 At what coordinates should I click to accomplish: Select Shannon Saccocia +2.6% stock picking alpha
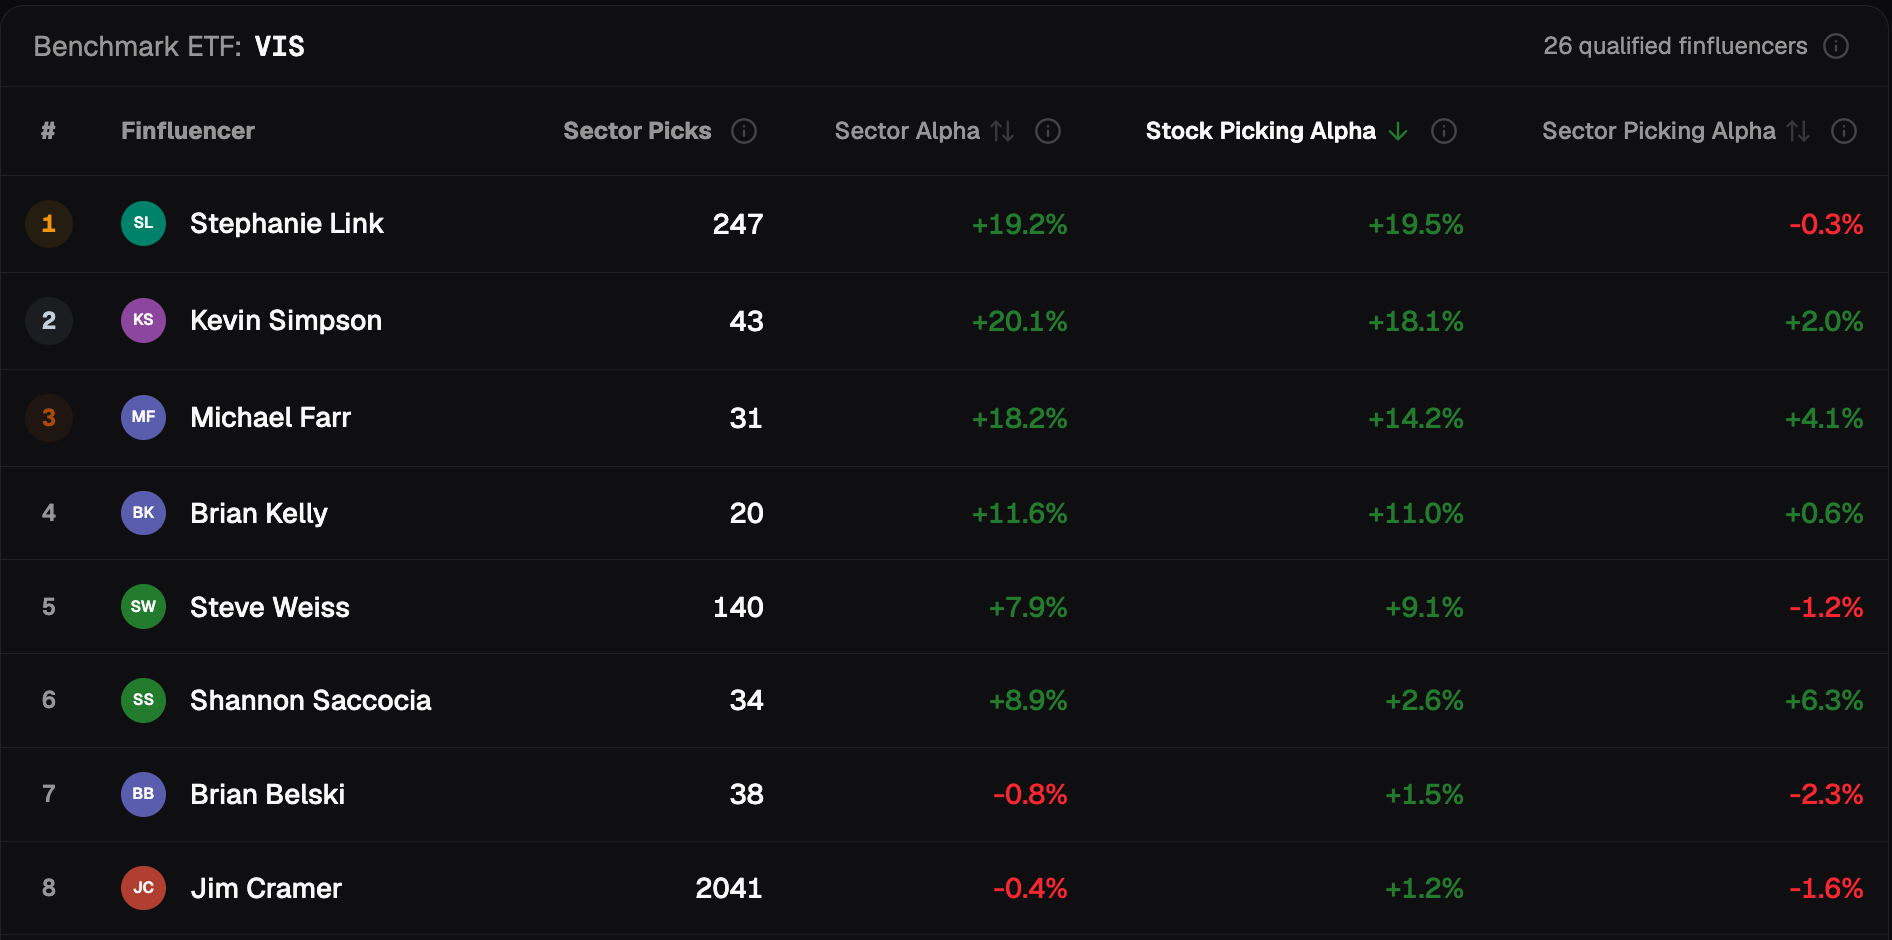point(1424,701)
